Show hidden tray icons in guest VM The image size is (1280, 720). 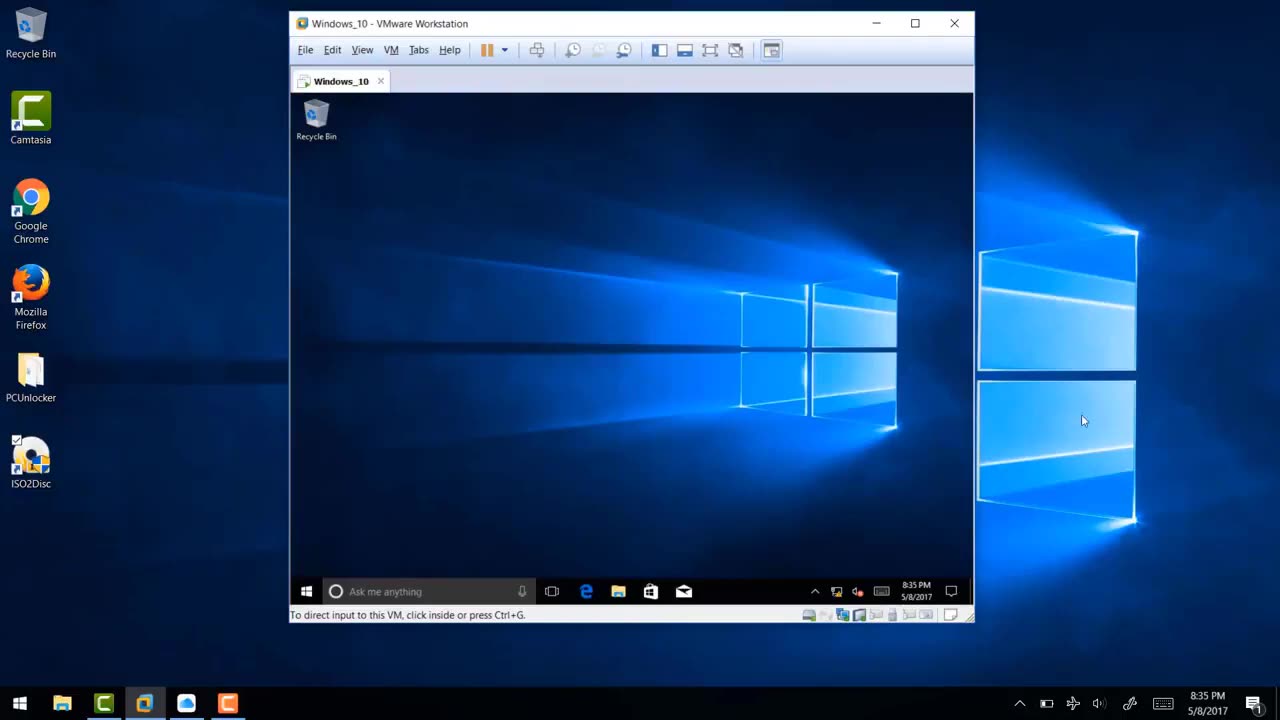(x=815, y=591)
